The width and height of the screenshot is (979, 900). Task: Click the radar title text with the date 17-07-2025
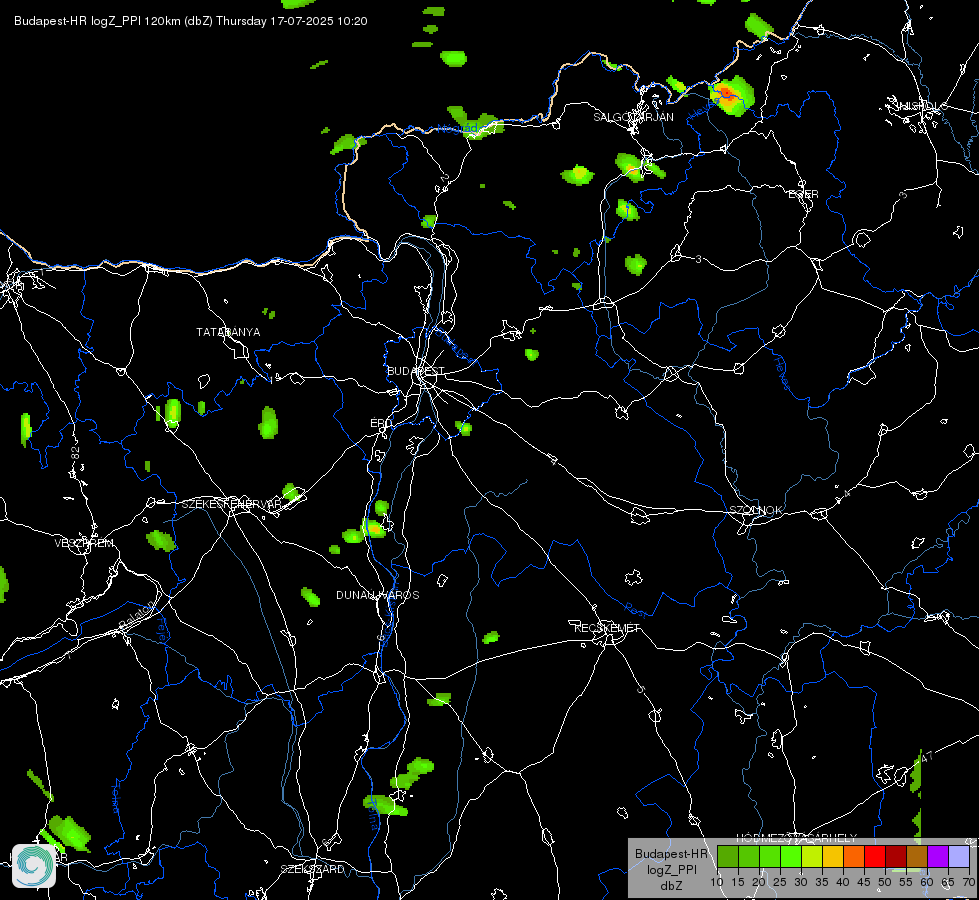190,21
